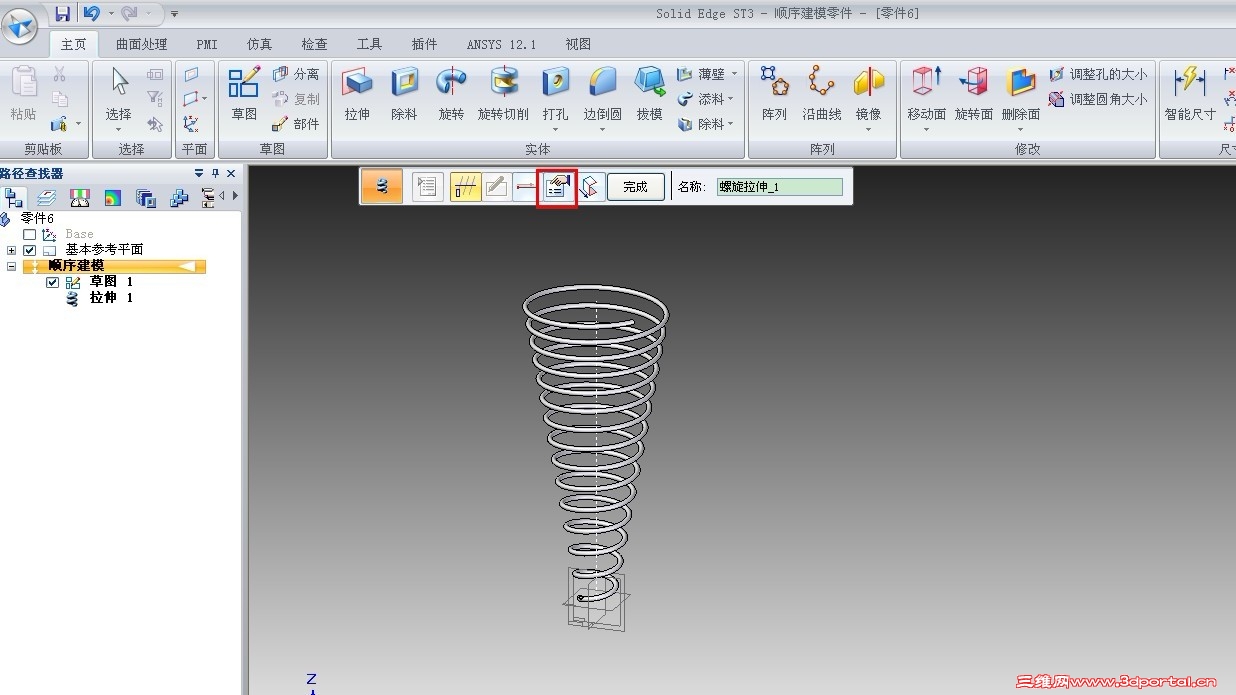Collapse the 顺序建模 tree node
This screenshot has height=695, width=1236.
tap(12, 266)
